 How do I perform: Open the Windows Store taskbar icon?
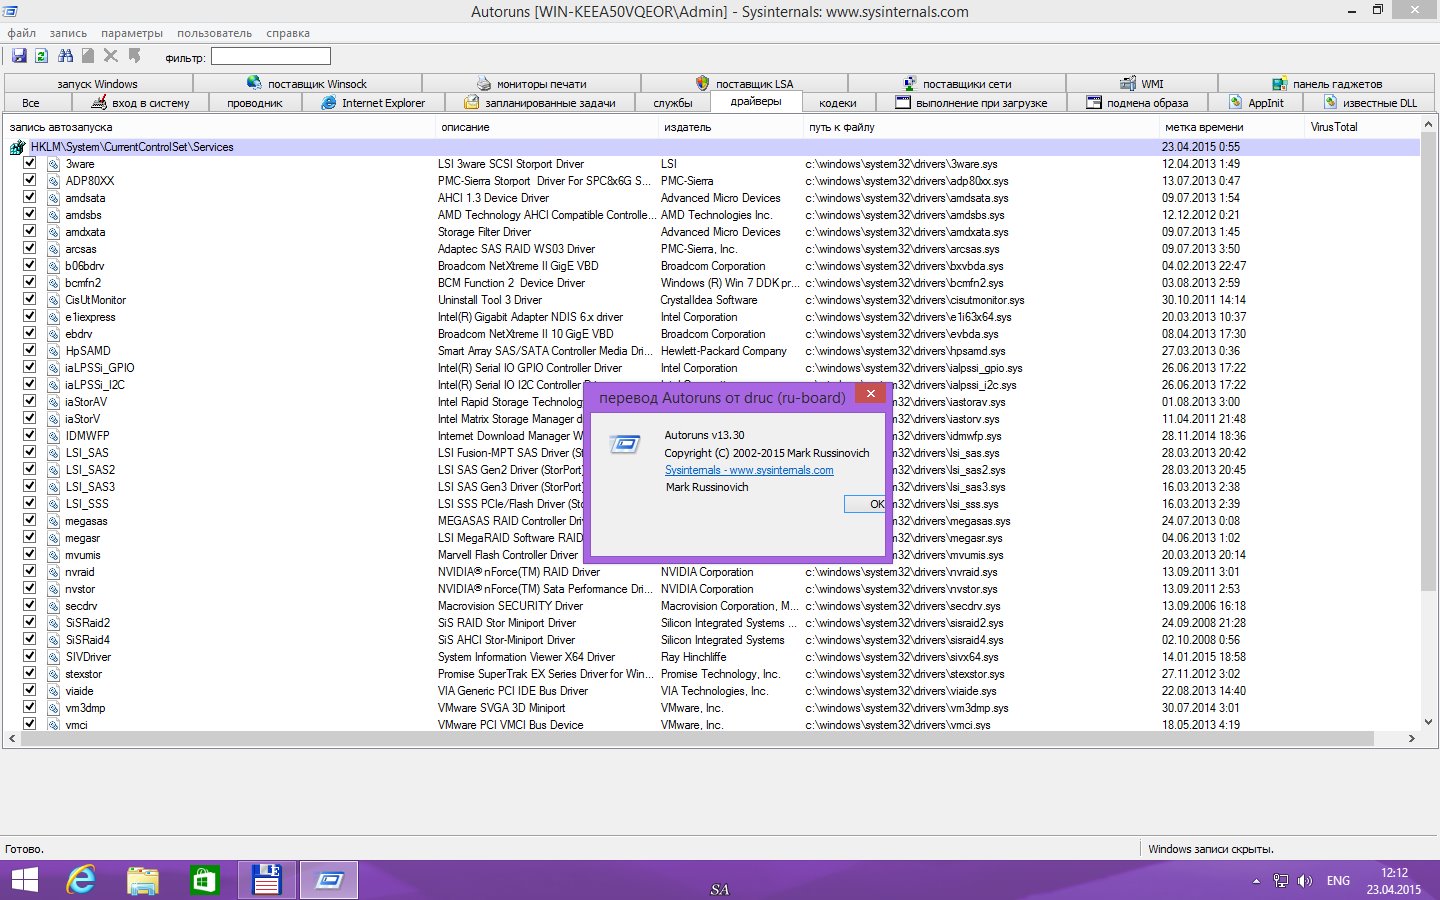tap(204, 881)
